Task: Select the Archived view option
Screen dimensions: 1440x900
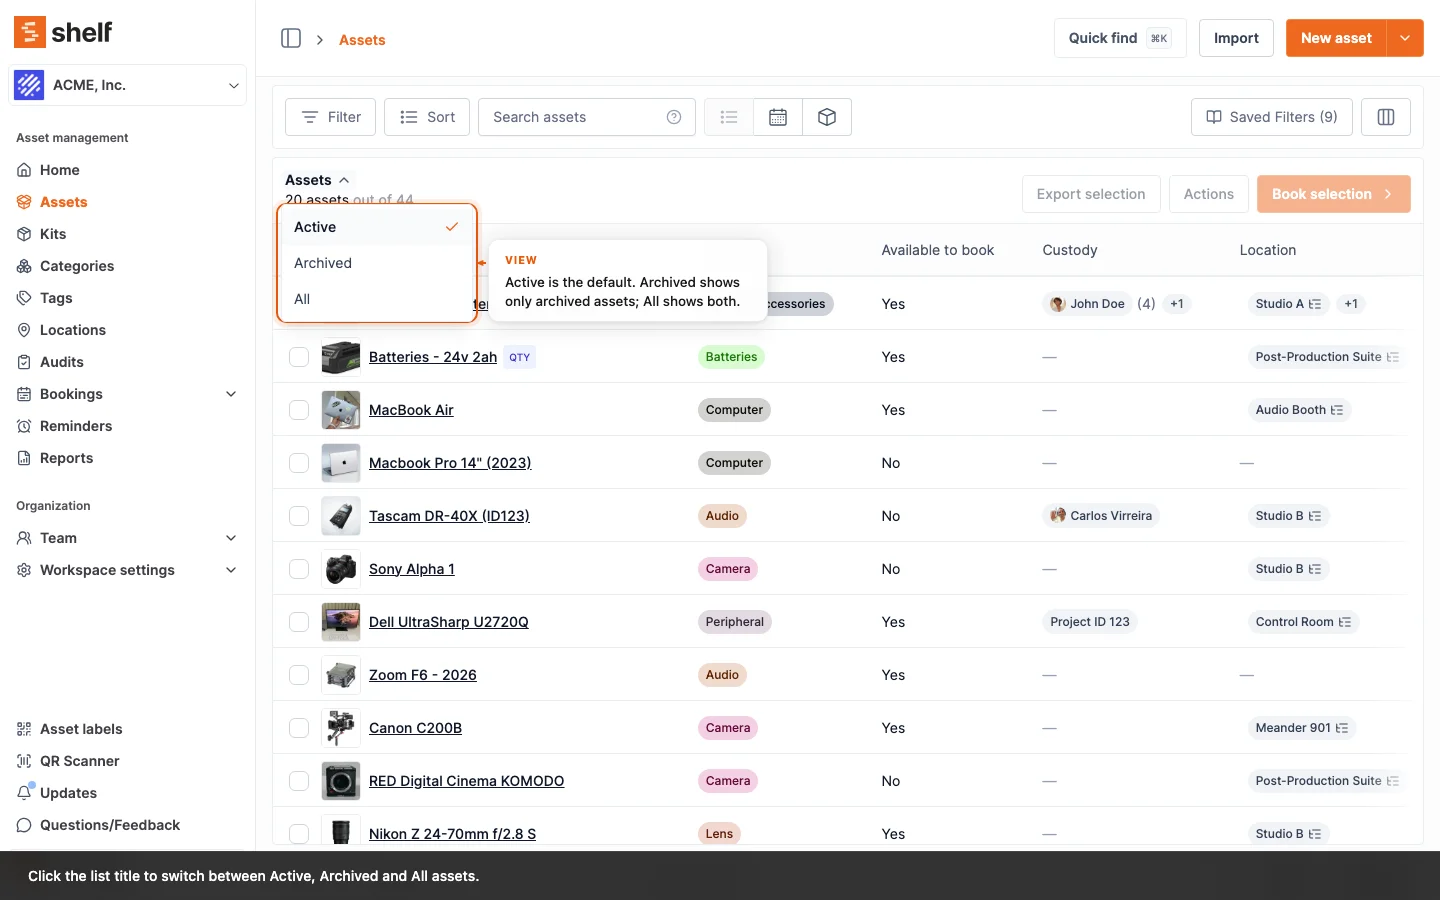Action: click(x=377, y=263)
